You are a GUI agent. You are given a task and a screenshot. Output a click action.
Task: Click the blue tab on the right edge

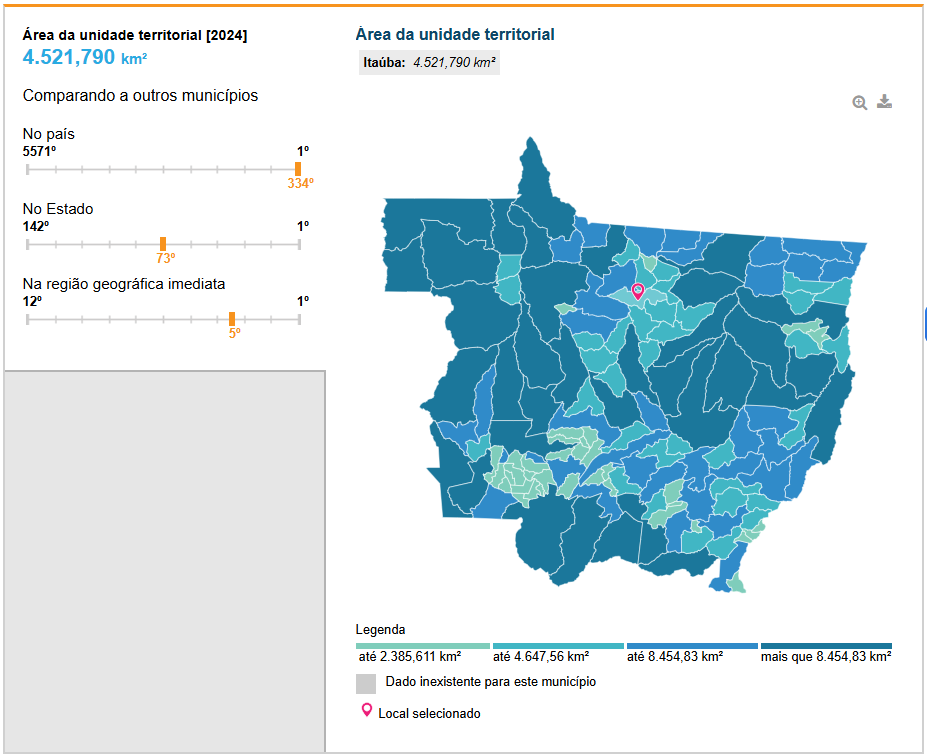pyautogui.click(x=925, y=325)
